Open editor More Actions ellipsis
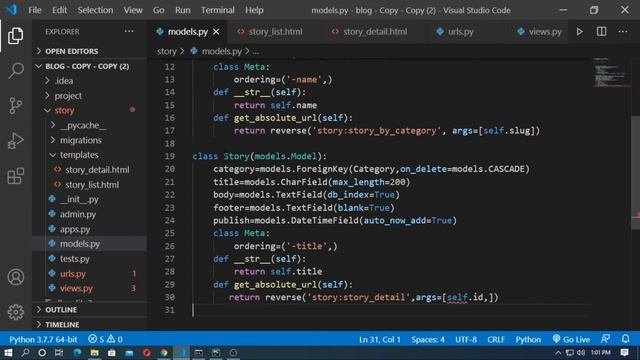 [x=623, y=31]
